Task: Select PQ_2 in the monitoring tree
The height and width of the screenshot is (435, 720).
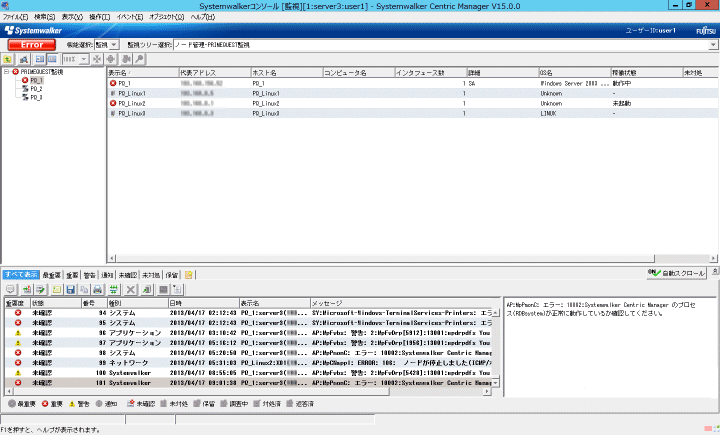Action: pos(36,89)
